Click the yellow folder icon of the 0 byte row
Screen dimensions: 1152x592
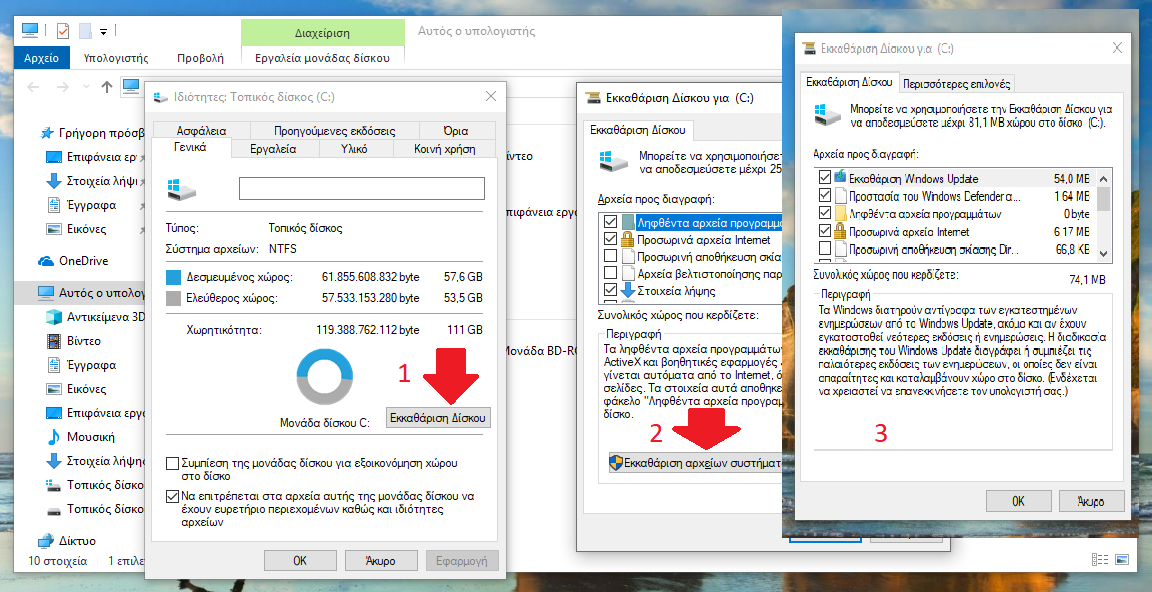[x=840, y=214]
